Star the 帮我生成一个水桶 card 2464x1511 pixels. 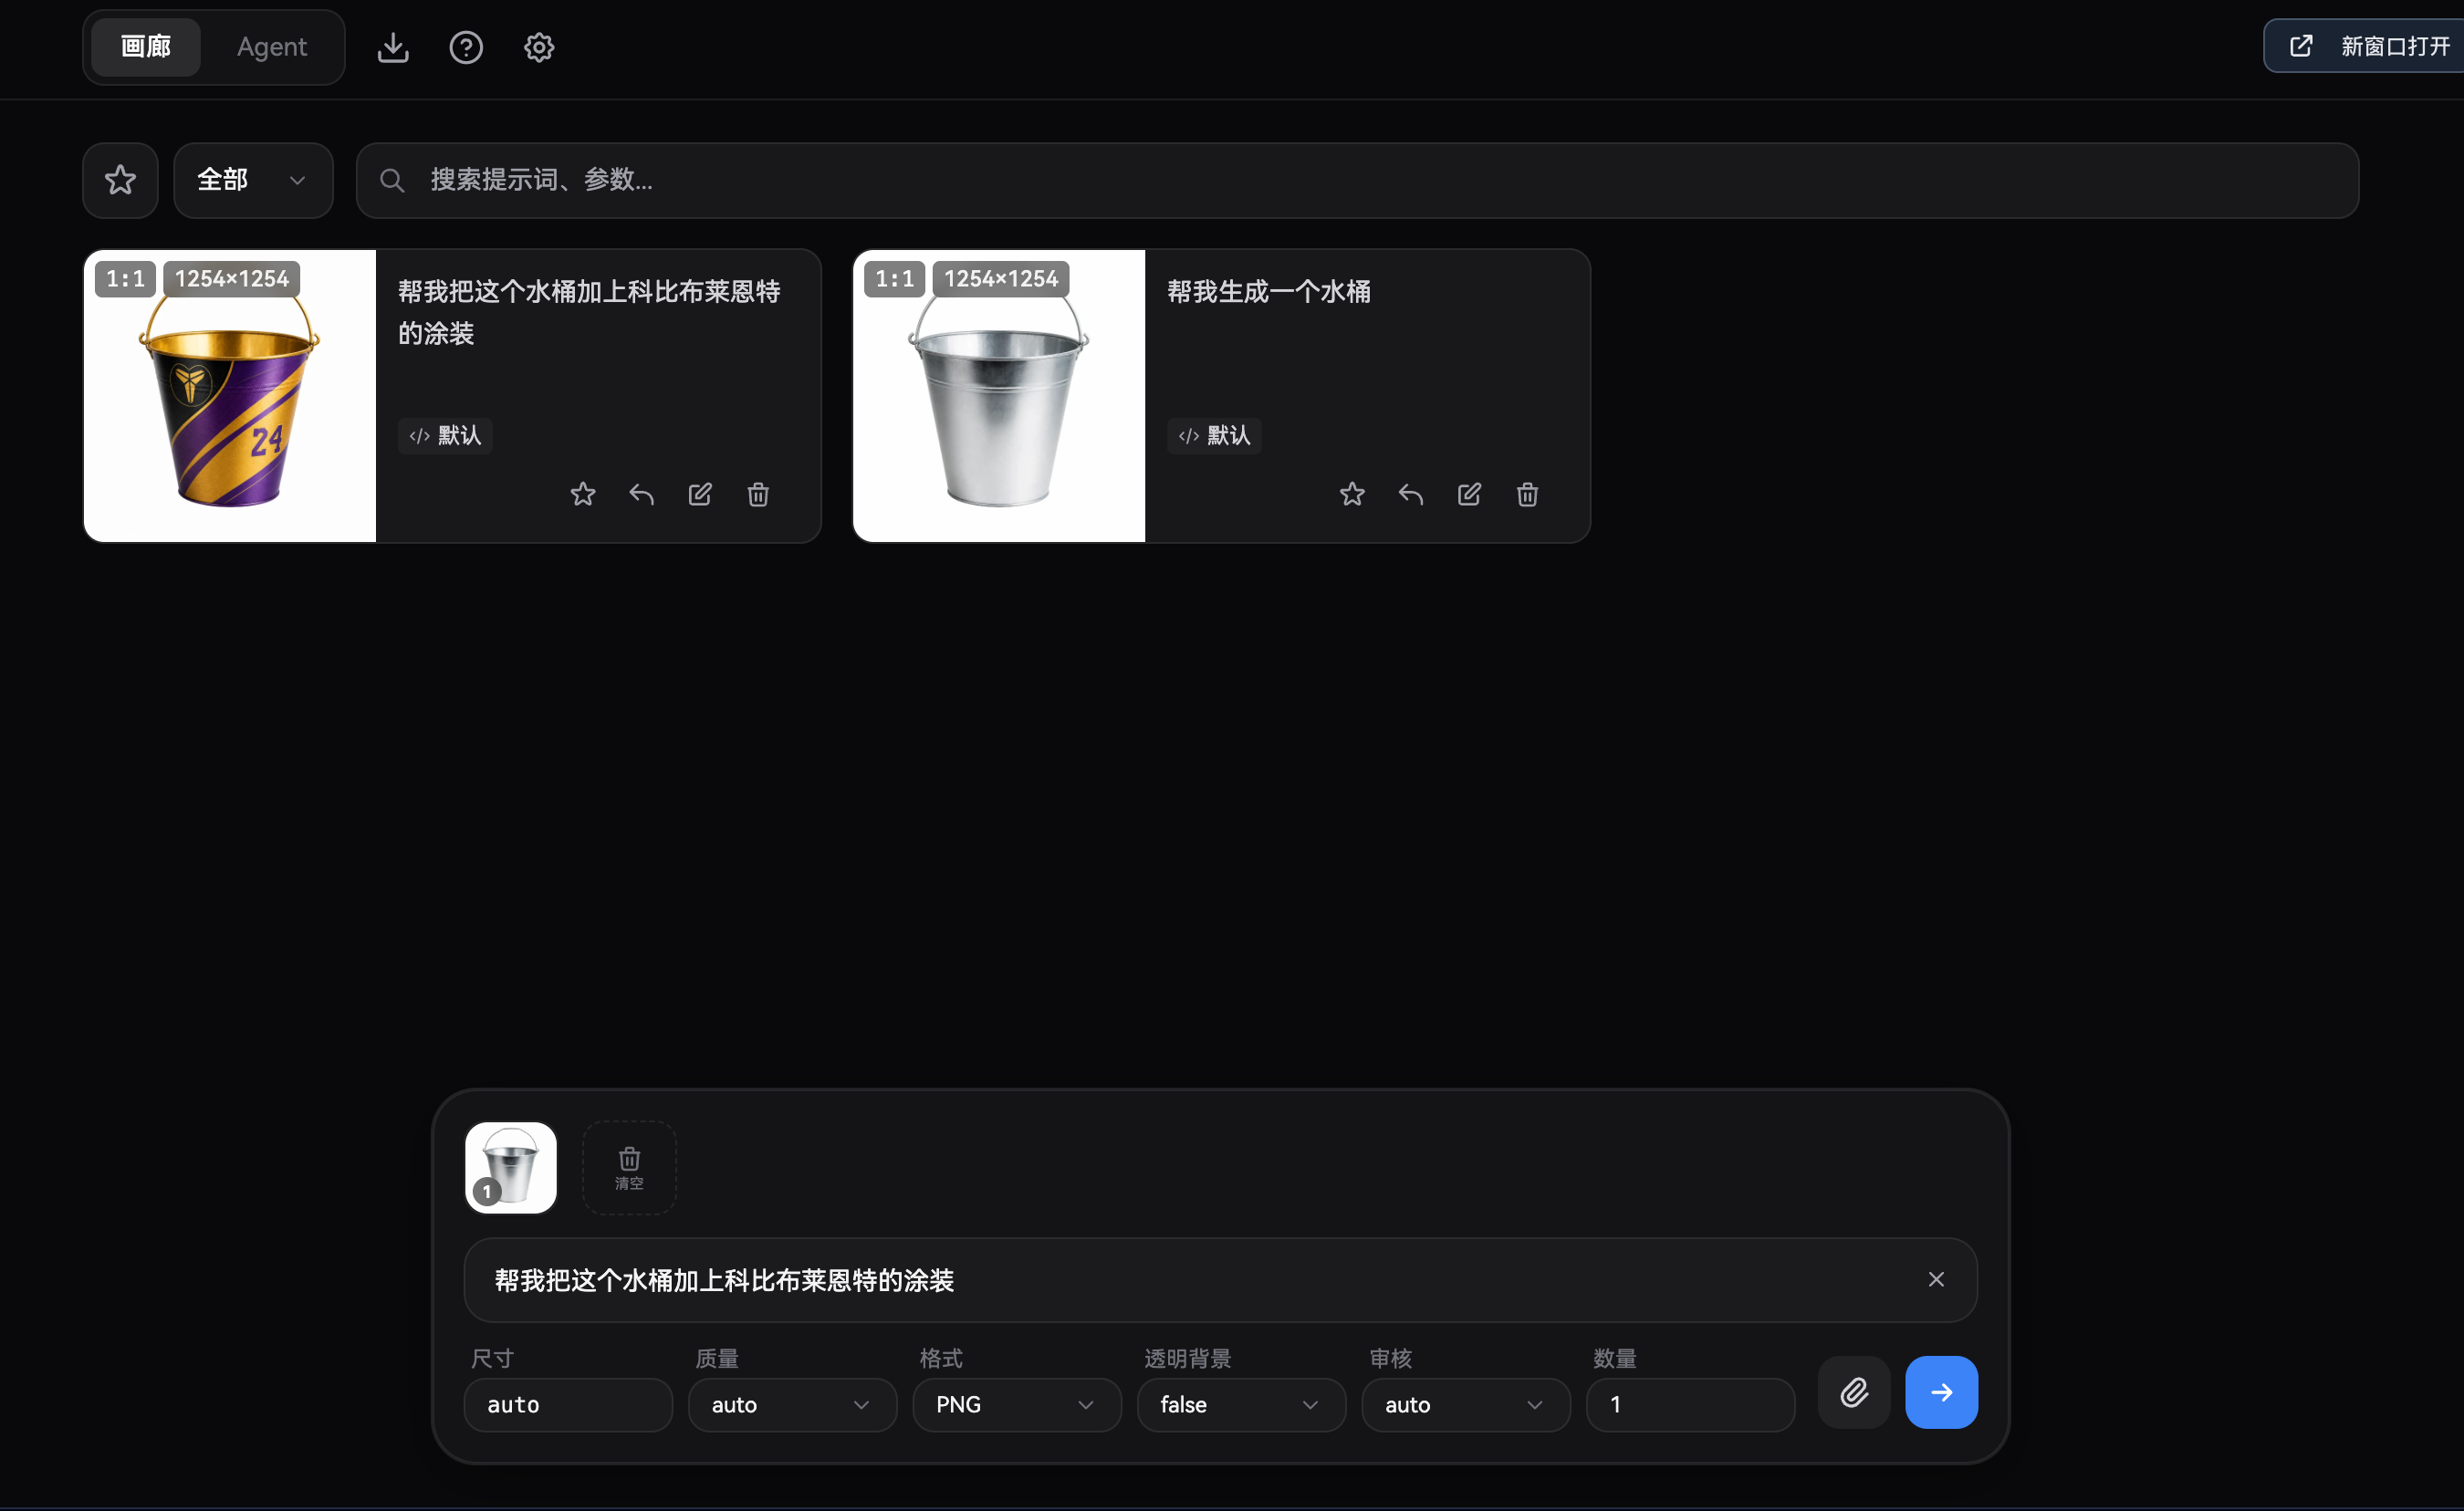[x=1352, y=494]
